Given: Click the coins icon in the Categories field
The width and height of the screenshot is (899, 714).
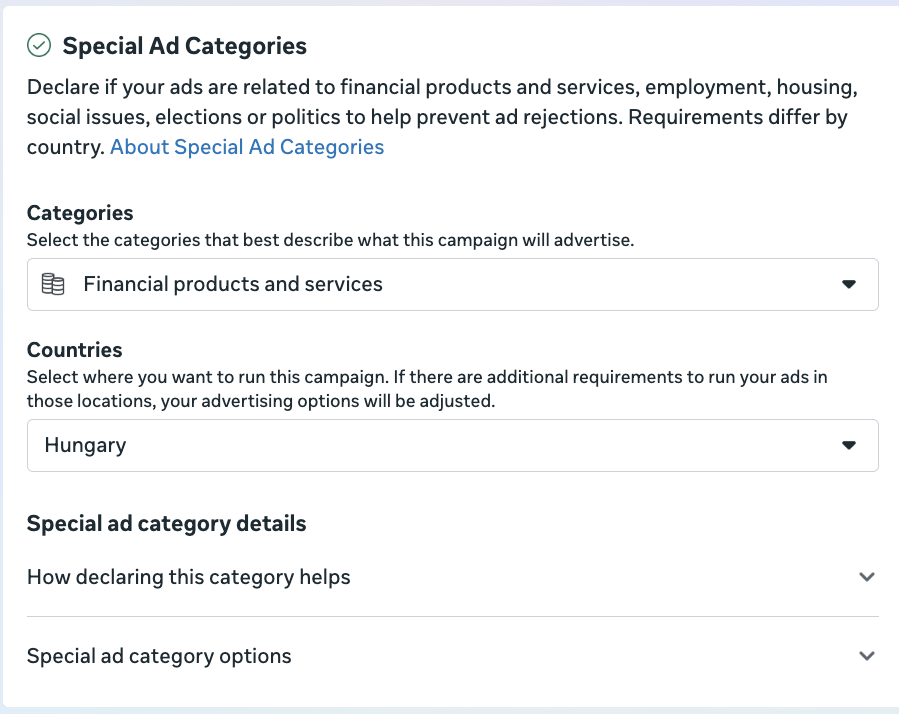Looking at the screenshot, I should tap(53, 284).
